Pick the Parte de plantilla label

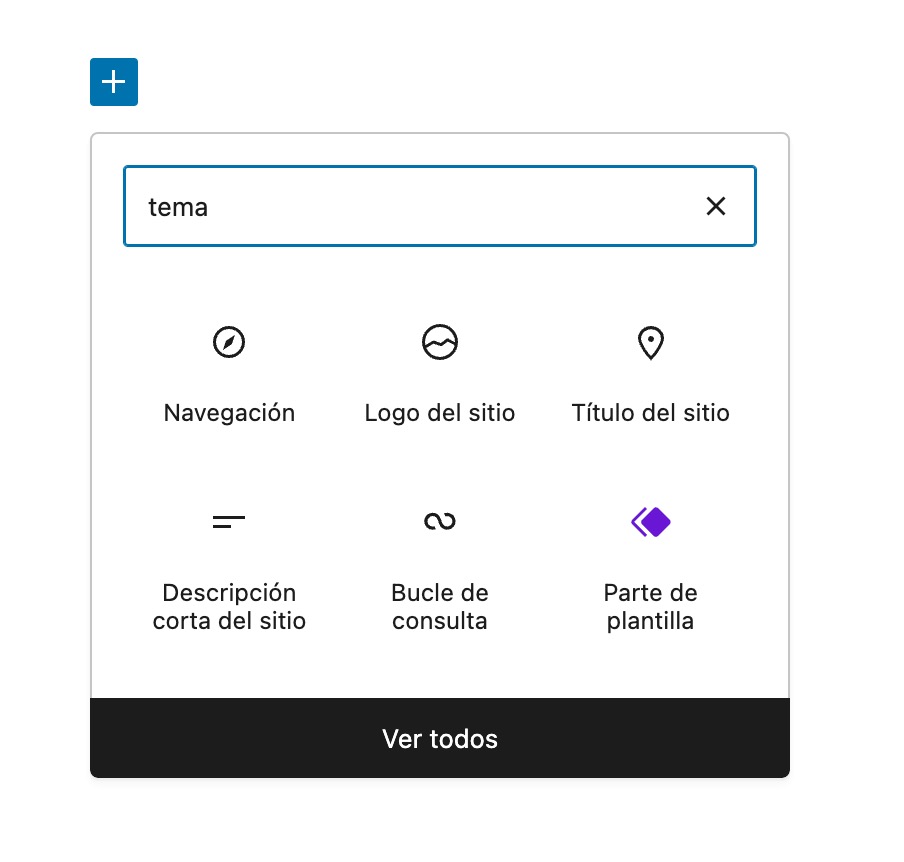pos(651,607)
